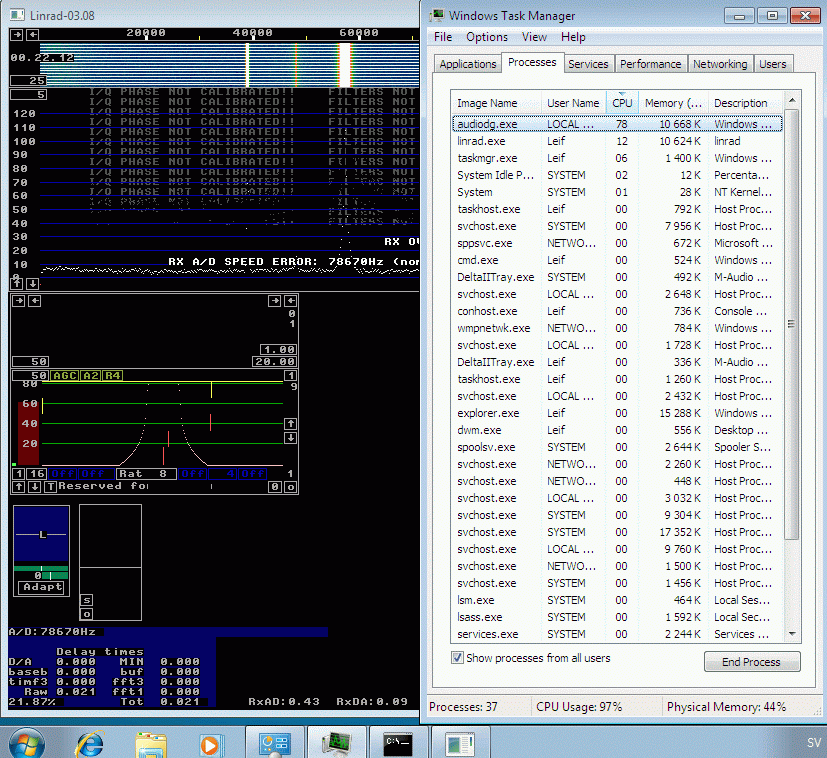
Task: Switch to the Services tab
Action: tap(588, 64)
